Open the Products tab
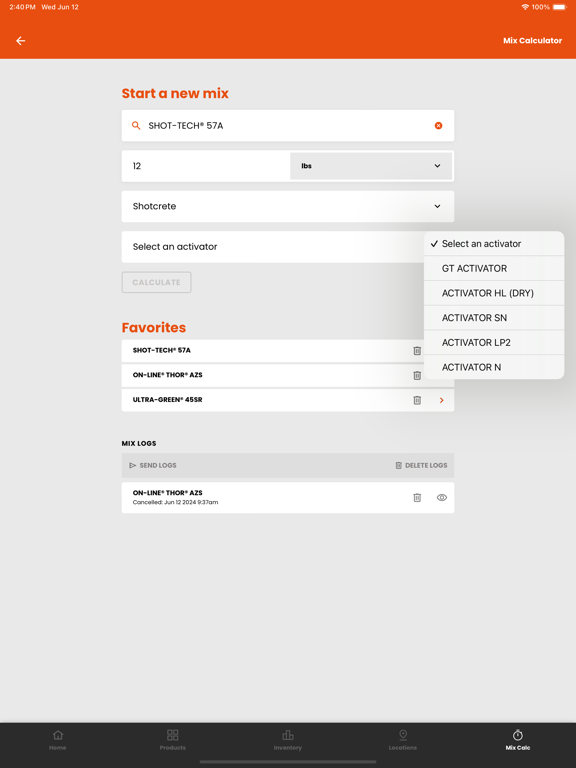Viewport: 576px width, 768px height. pyautogui.click(x=172, y=740)
